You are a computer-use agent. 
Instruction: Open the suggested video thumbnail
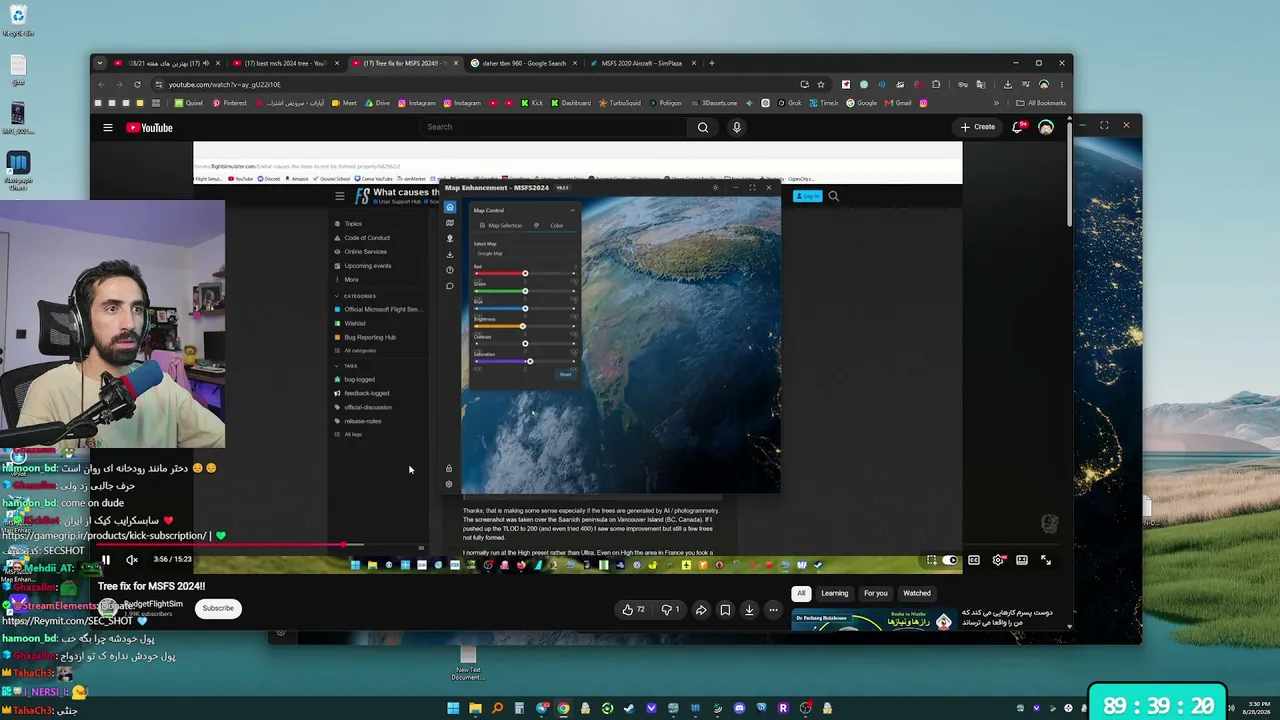[873, 620]
